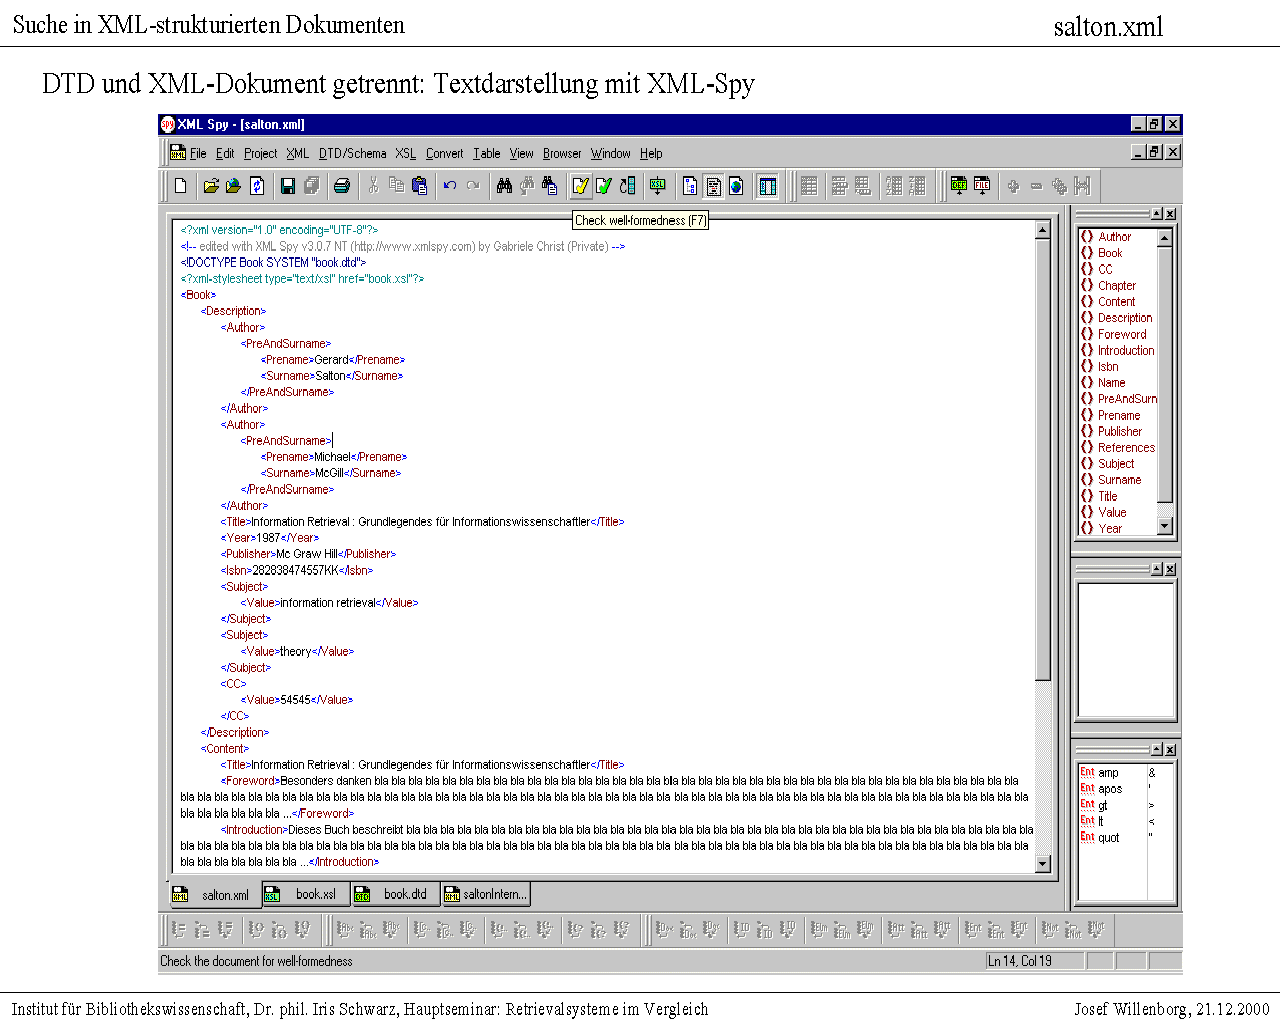1280x1024 pixels.
Task: Click the Undo arrow icon
Action: pyautogui.click(x=450, y=186)
